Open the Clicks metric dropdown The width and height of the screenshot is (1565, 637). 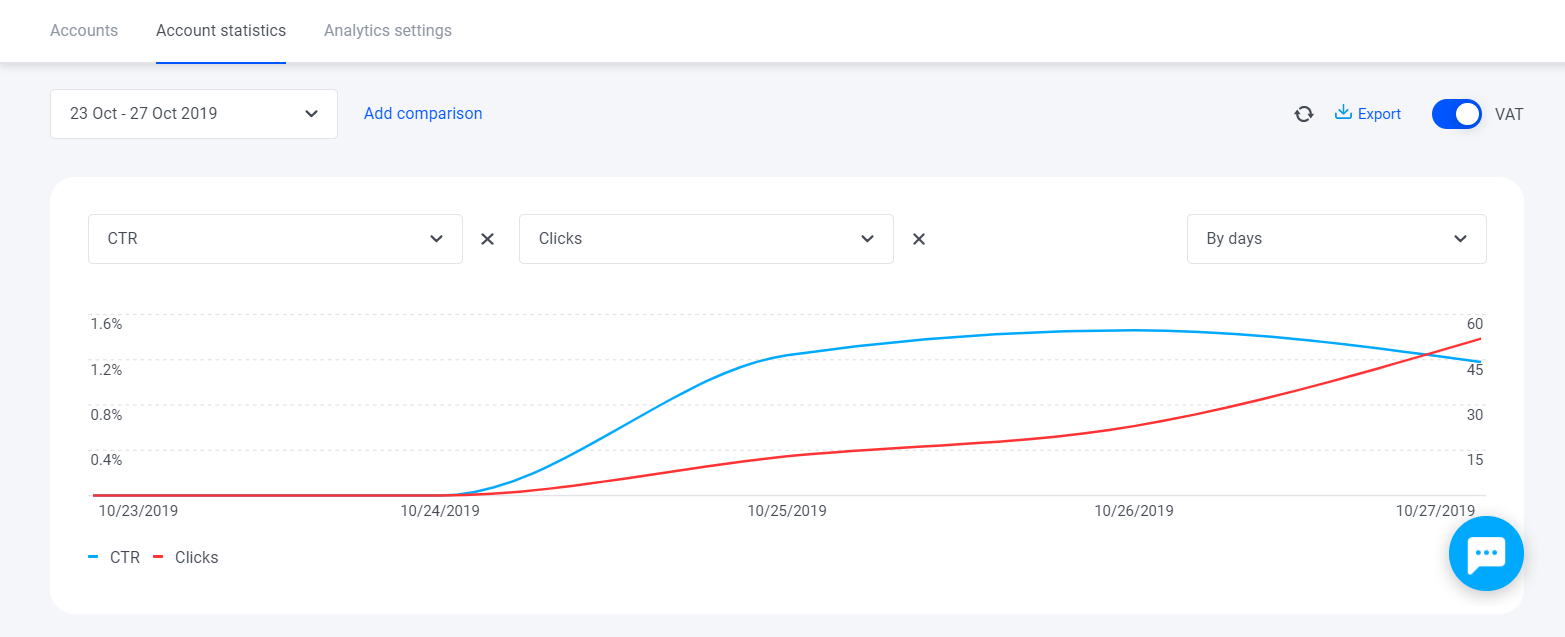tap(706, 239)
